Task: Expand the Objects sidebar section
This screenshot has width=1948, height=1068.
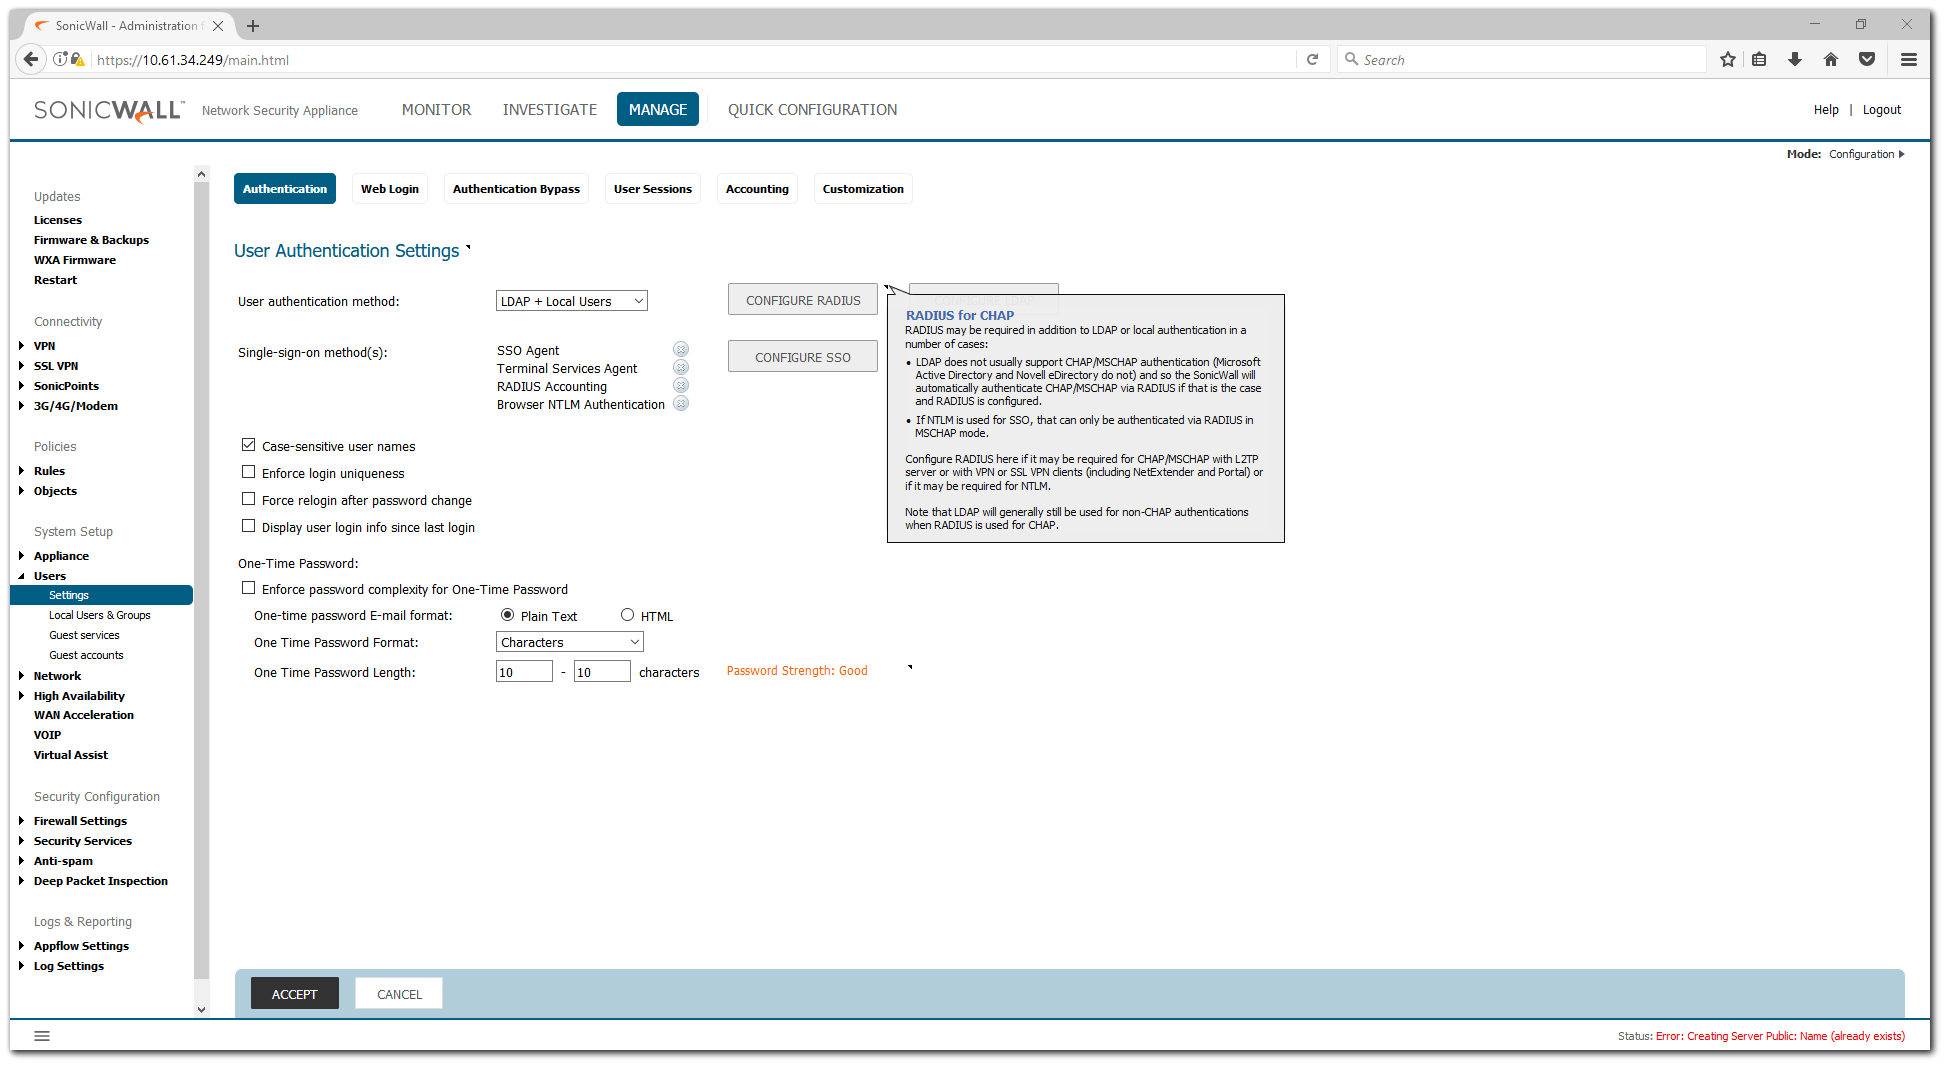Action: 21,491
